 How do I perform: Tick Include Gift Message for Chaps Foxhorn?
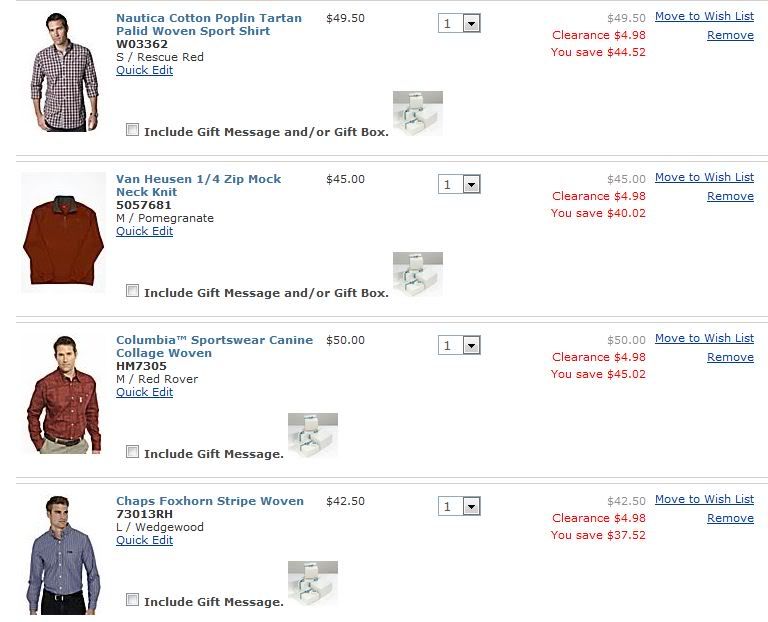point(132,599)
